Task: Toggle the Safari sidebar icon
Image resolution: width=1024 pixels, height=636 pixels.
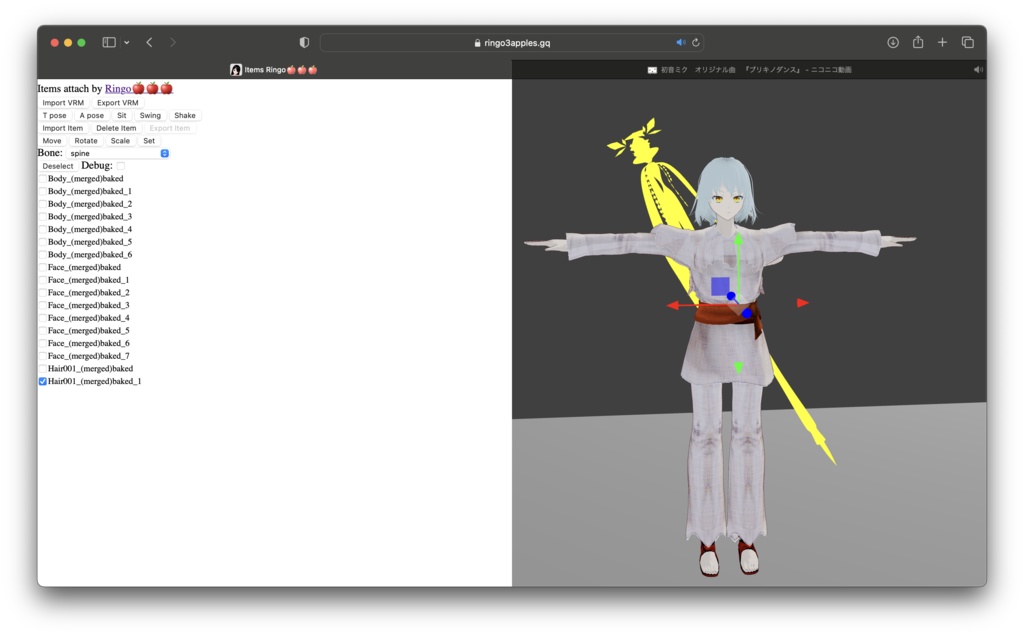Action: tap(109, 42)
